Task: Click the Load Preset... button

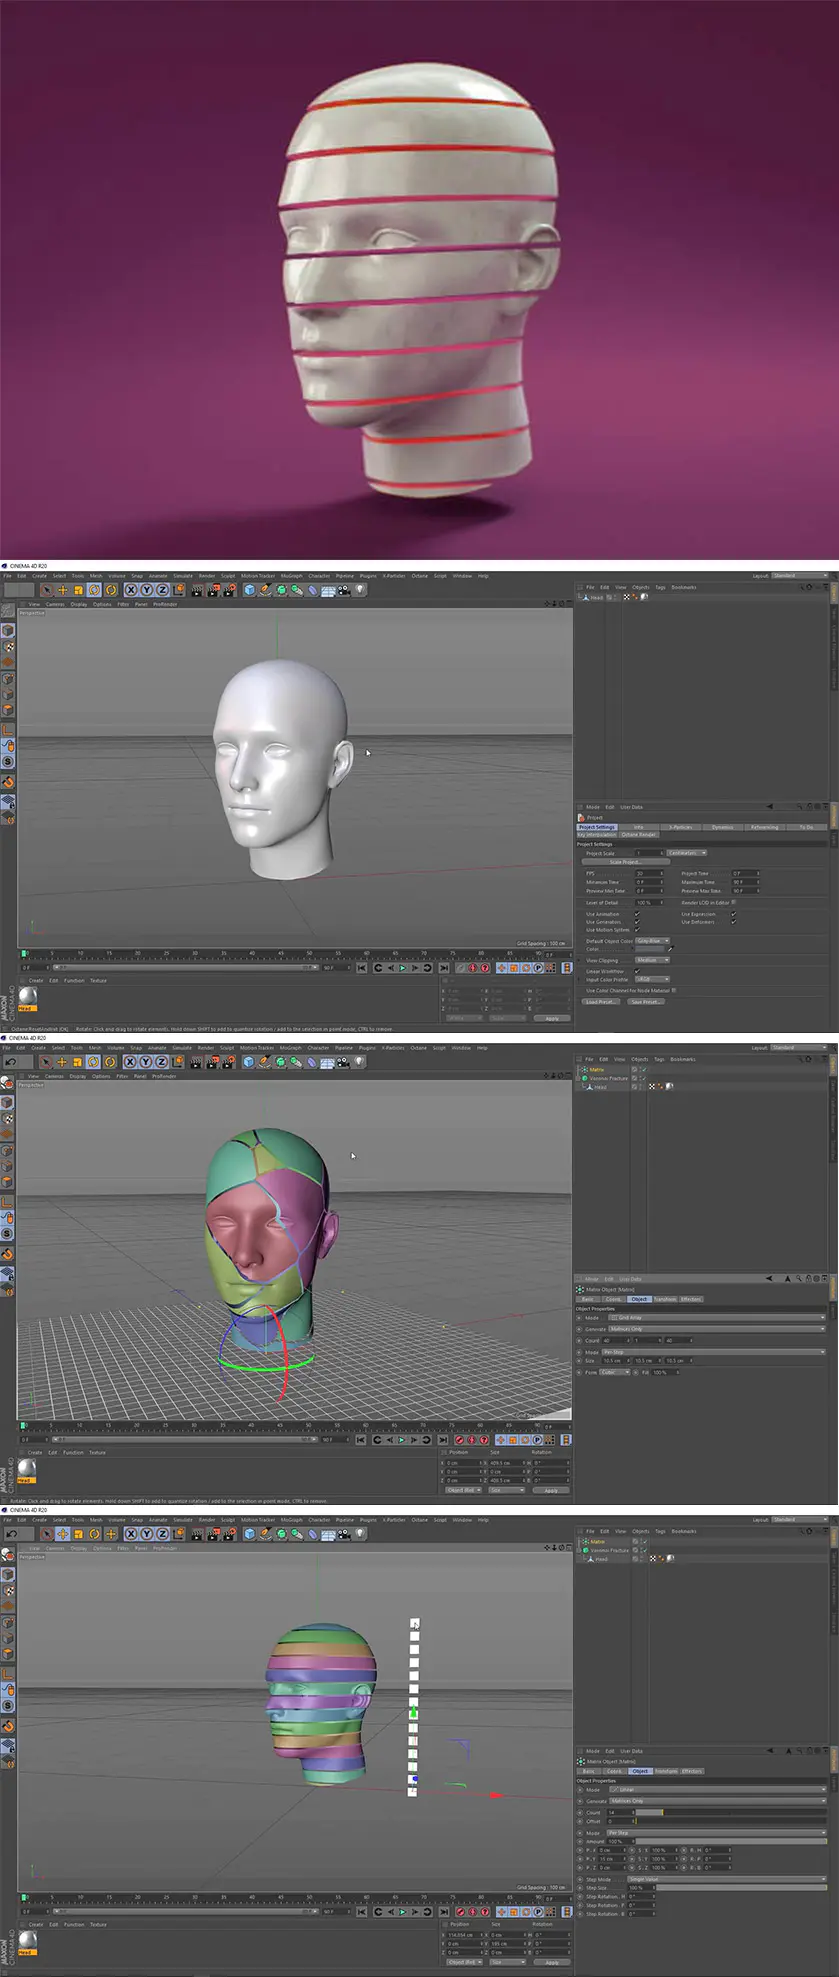Action: point(600,1001)
